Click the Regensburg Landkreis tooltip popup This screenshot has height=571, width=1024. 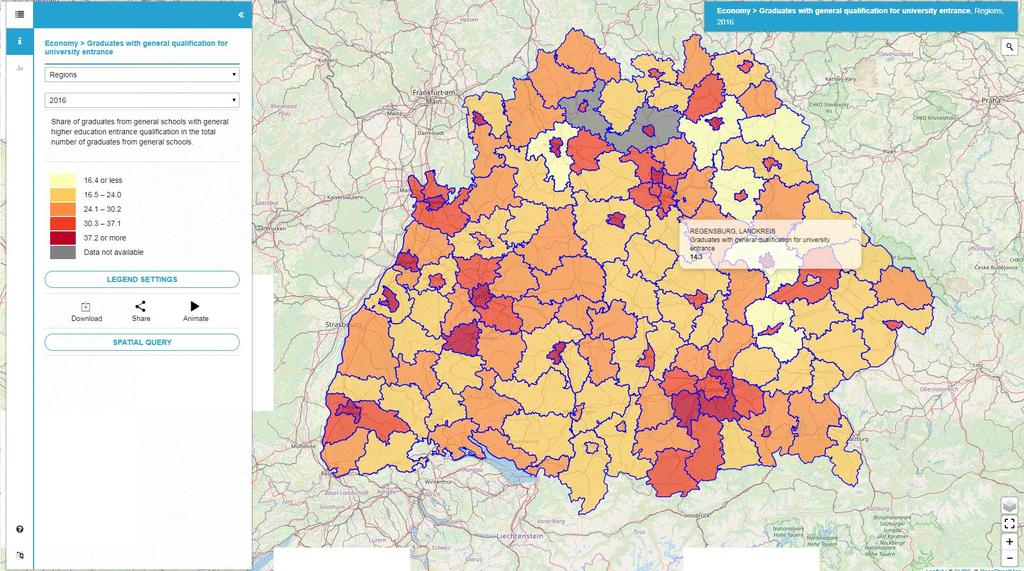pos(771,244)
